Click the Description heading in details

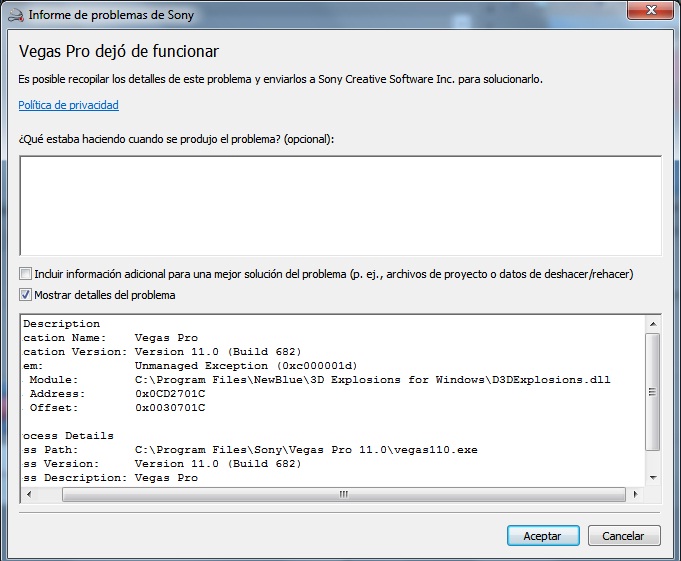(61, 324)
